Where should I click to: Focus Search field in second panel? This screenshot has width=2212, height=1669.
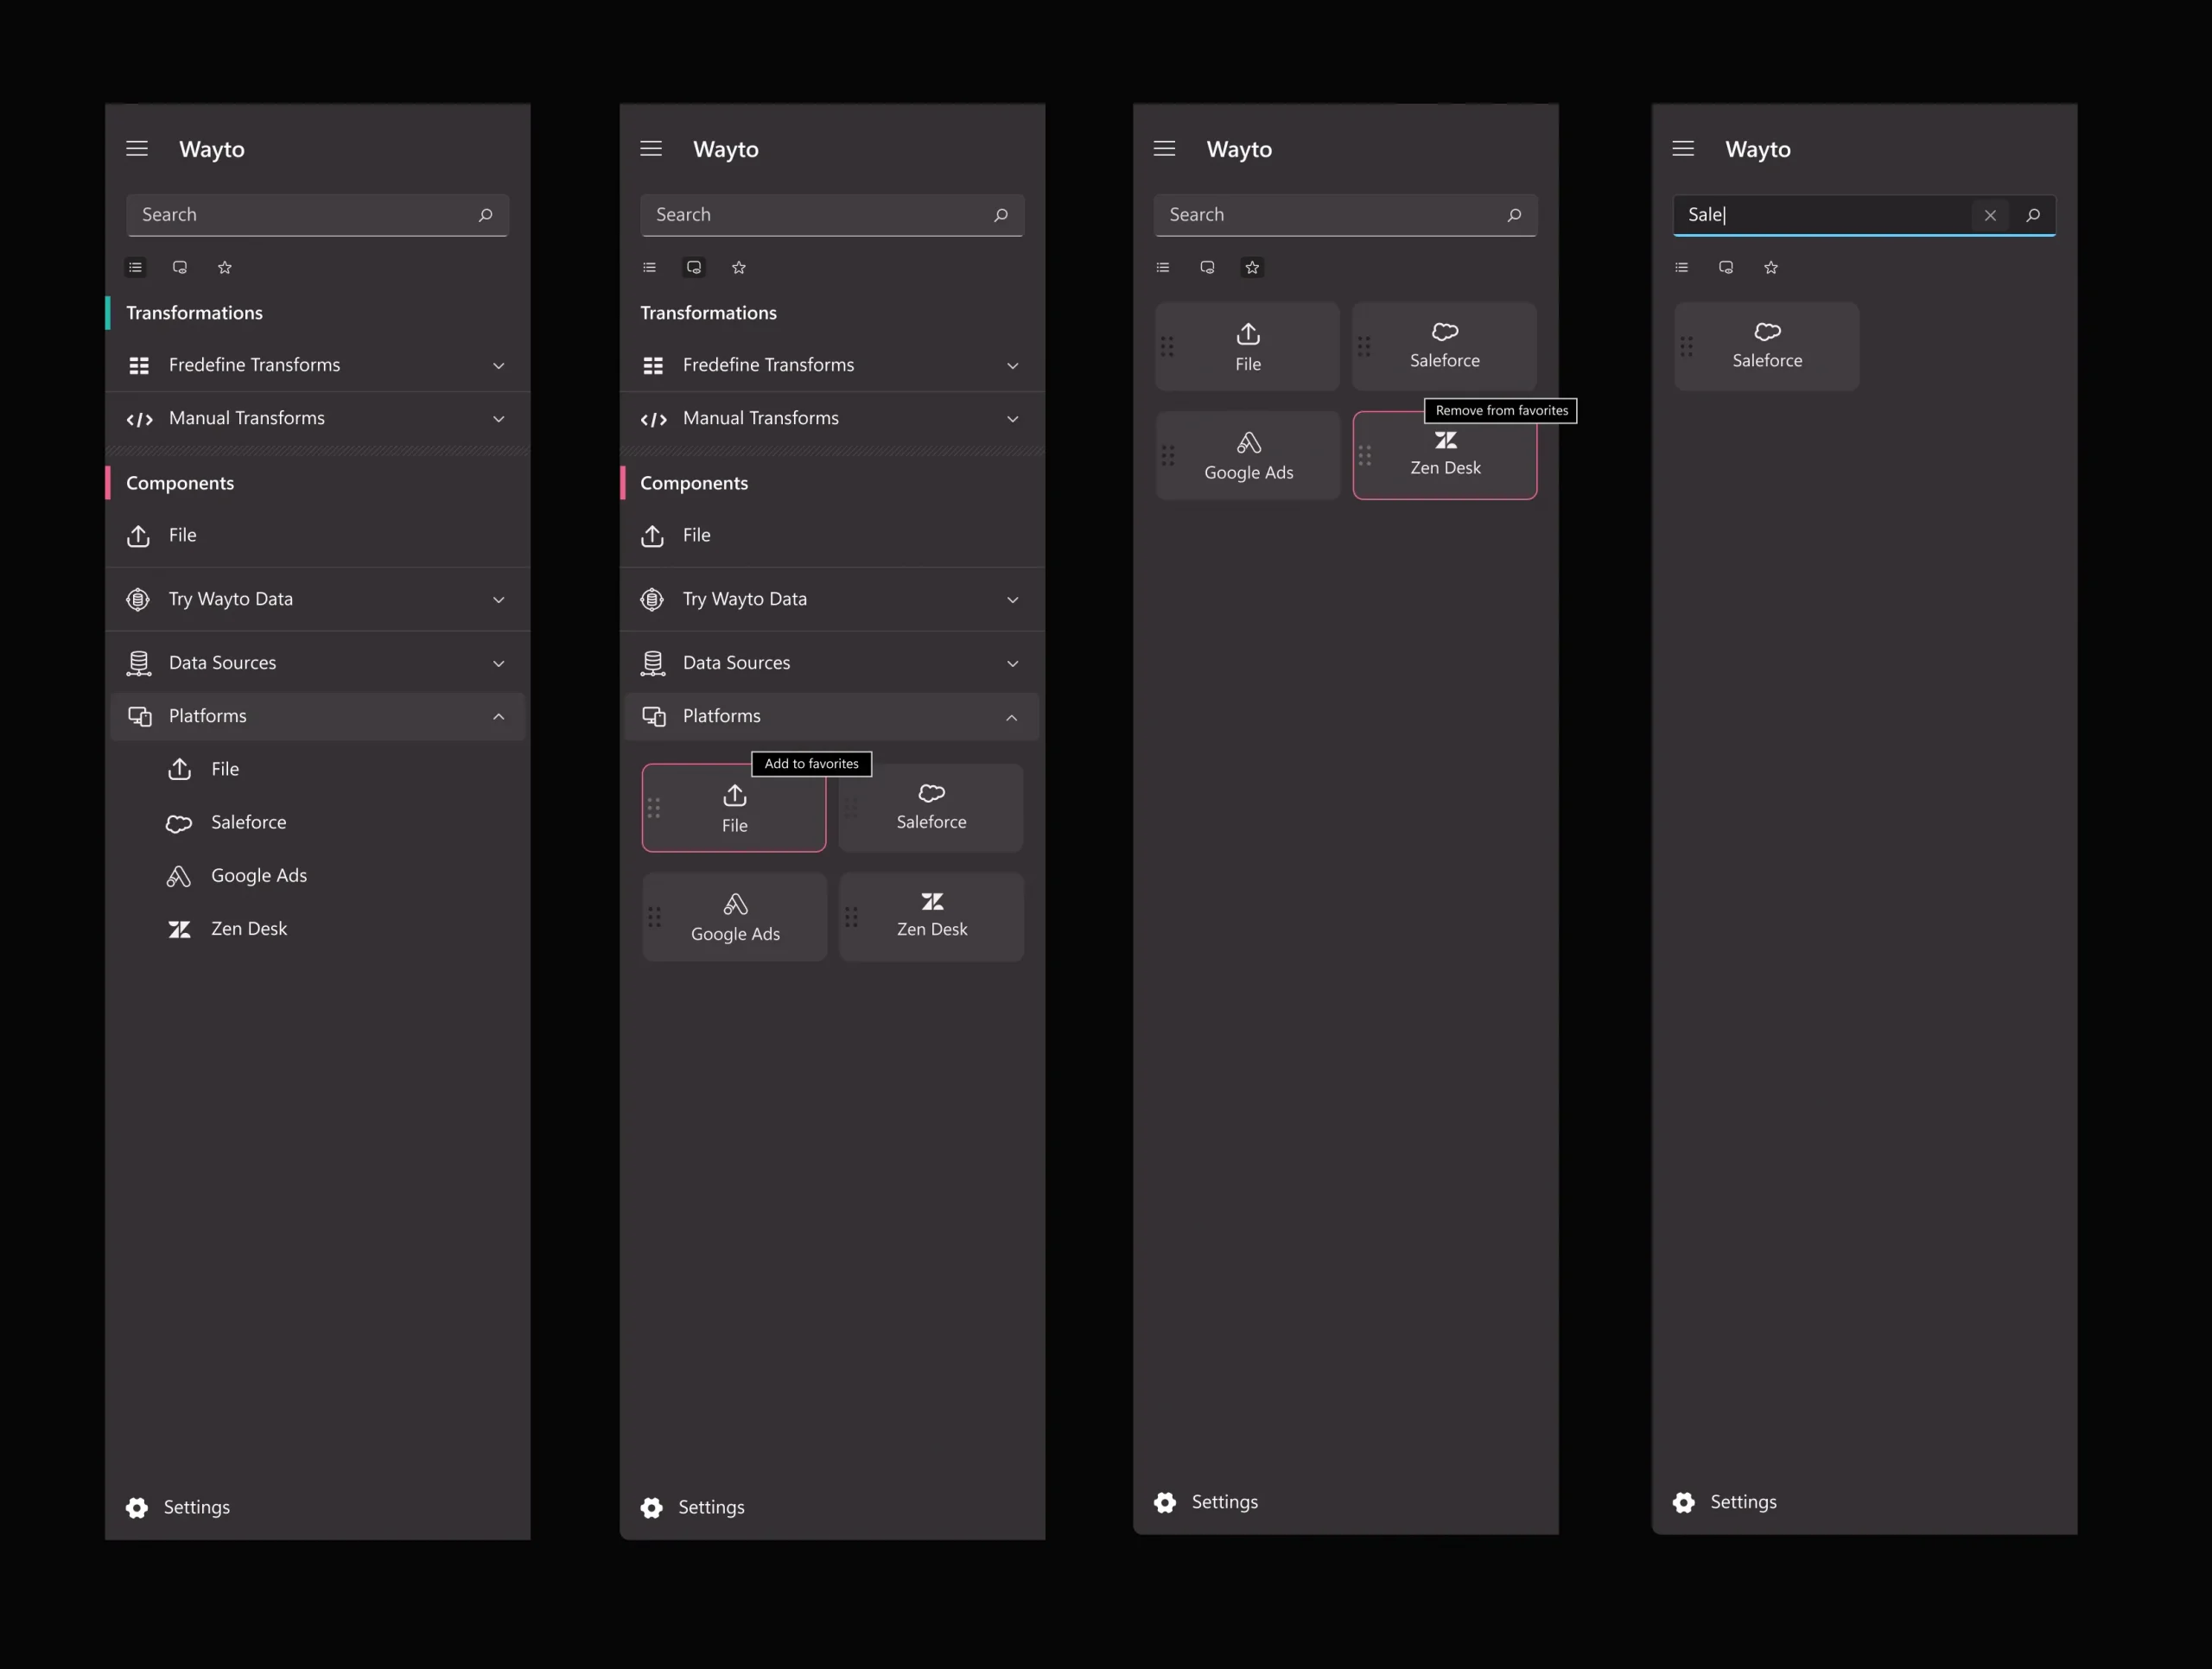[832, 215]
